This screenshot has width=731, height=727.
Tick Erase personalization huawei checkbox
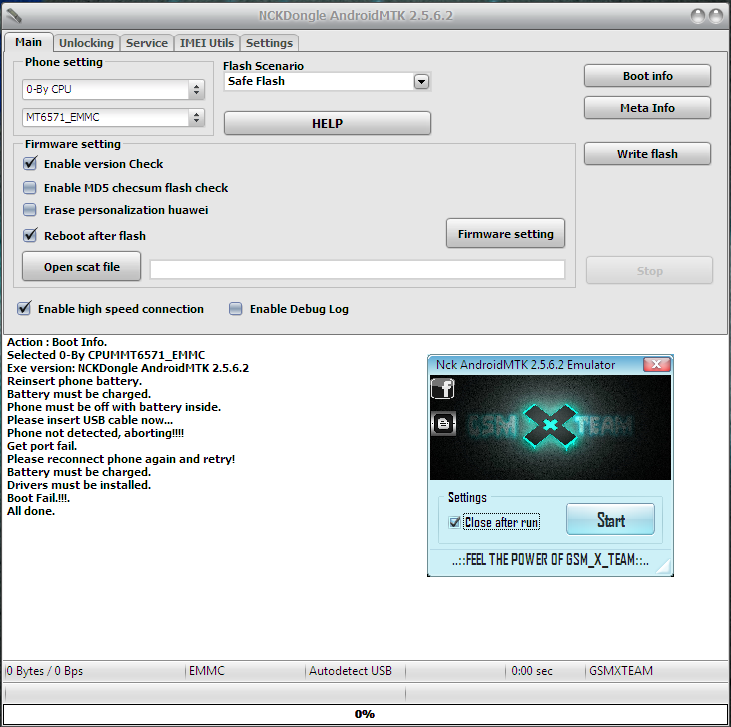pos(30,210)
